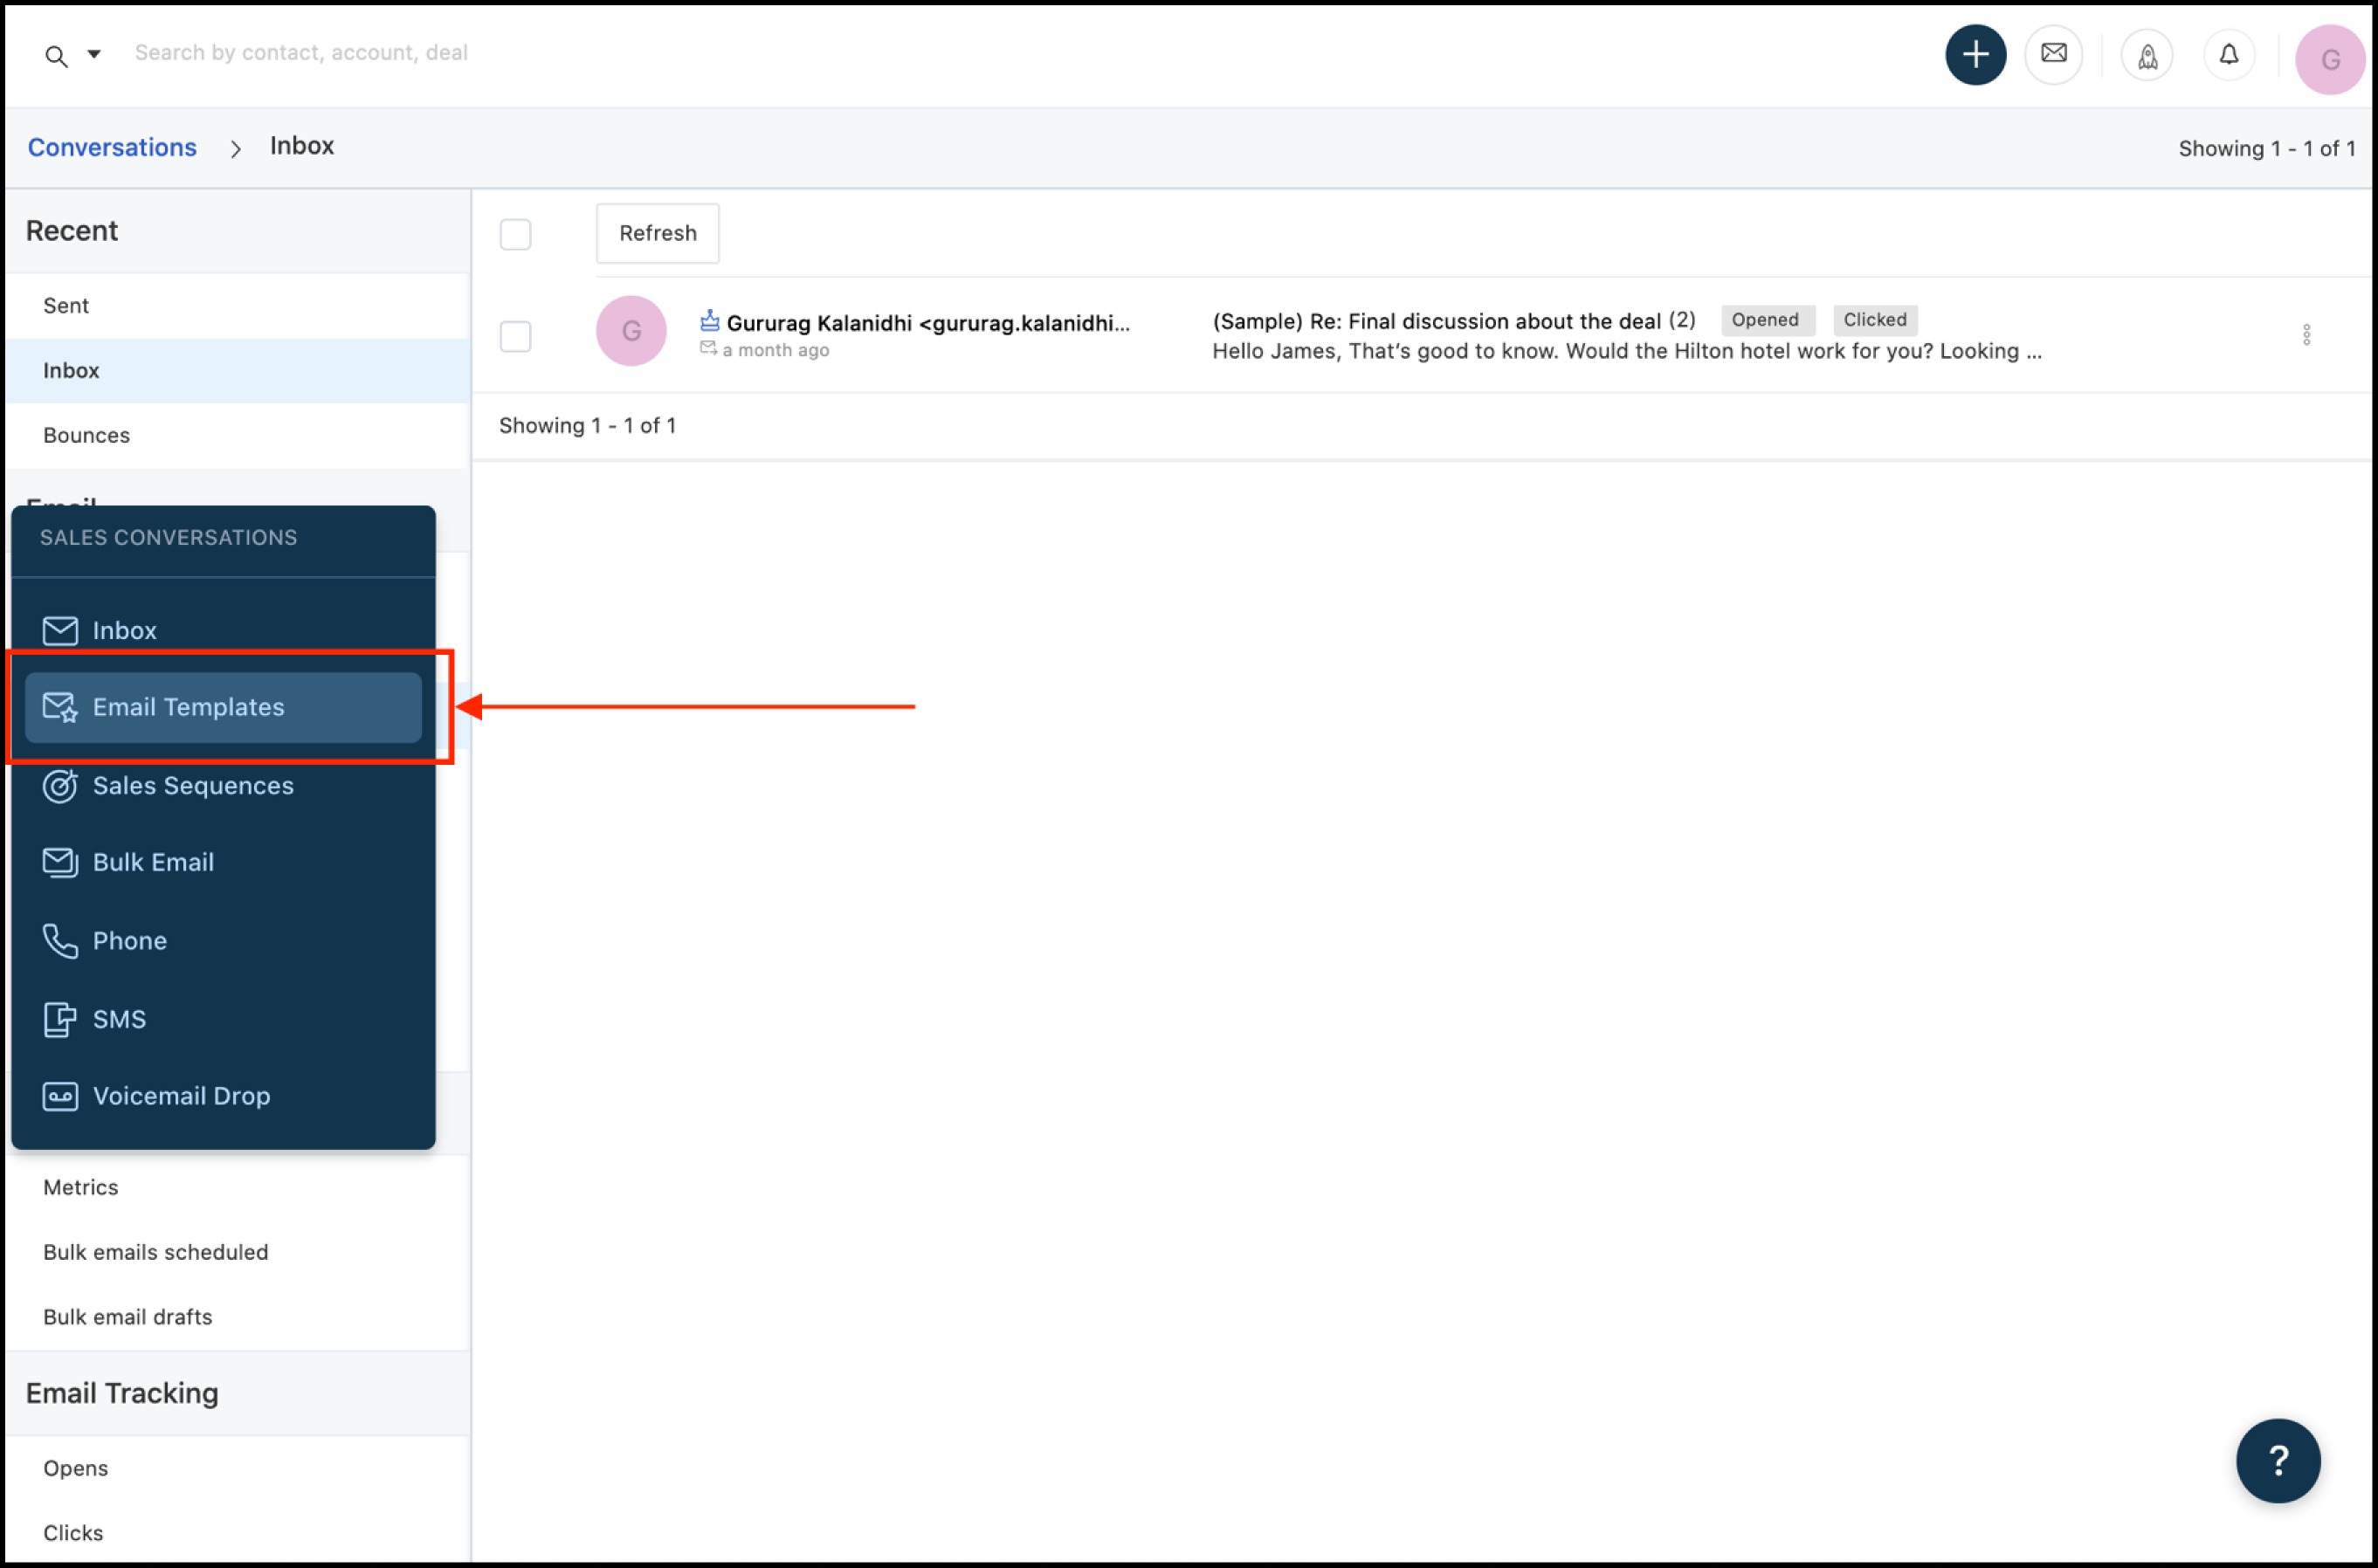The width and height of the screenshot is (2378, 1568).
Task: Open the notifications bell
Action: pos(2228,55)
